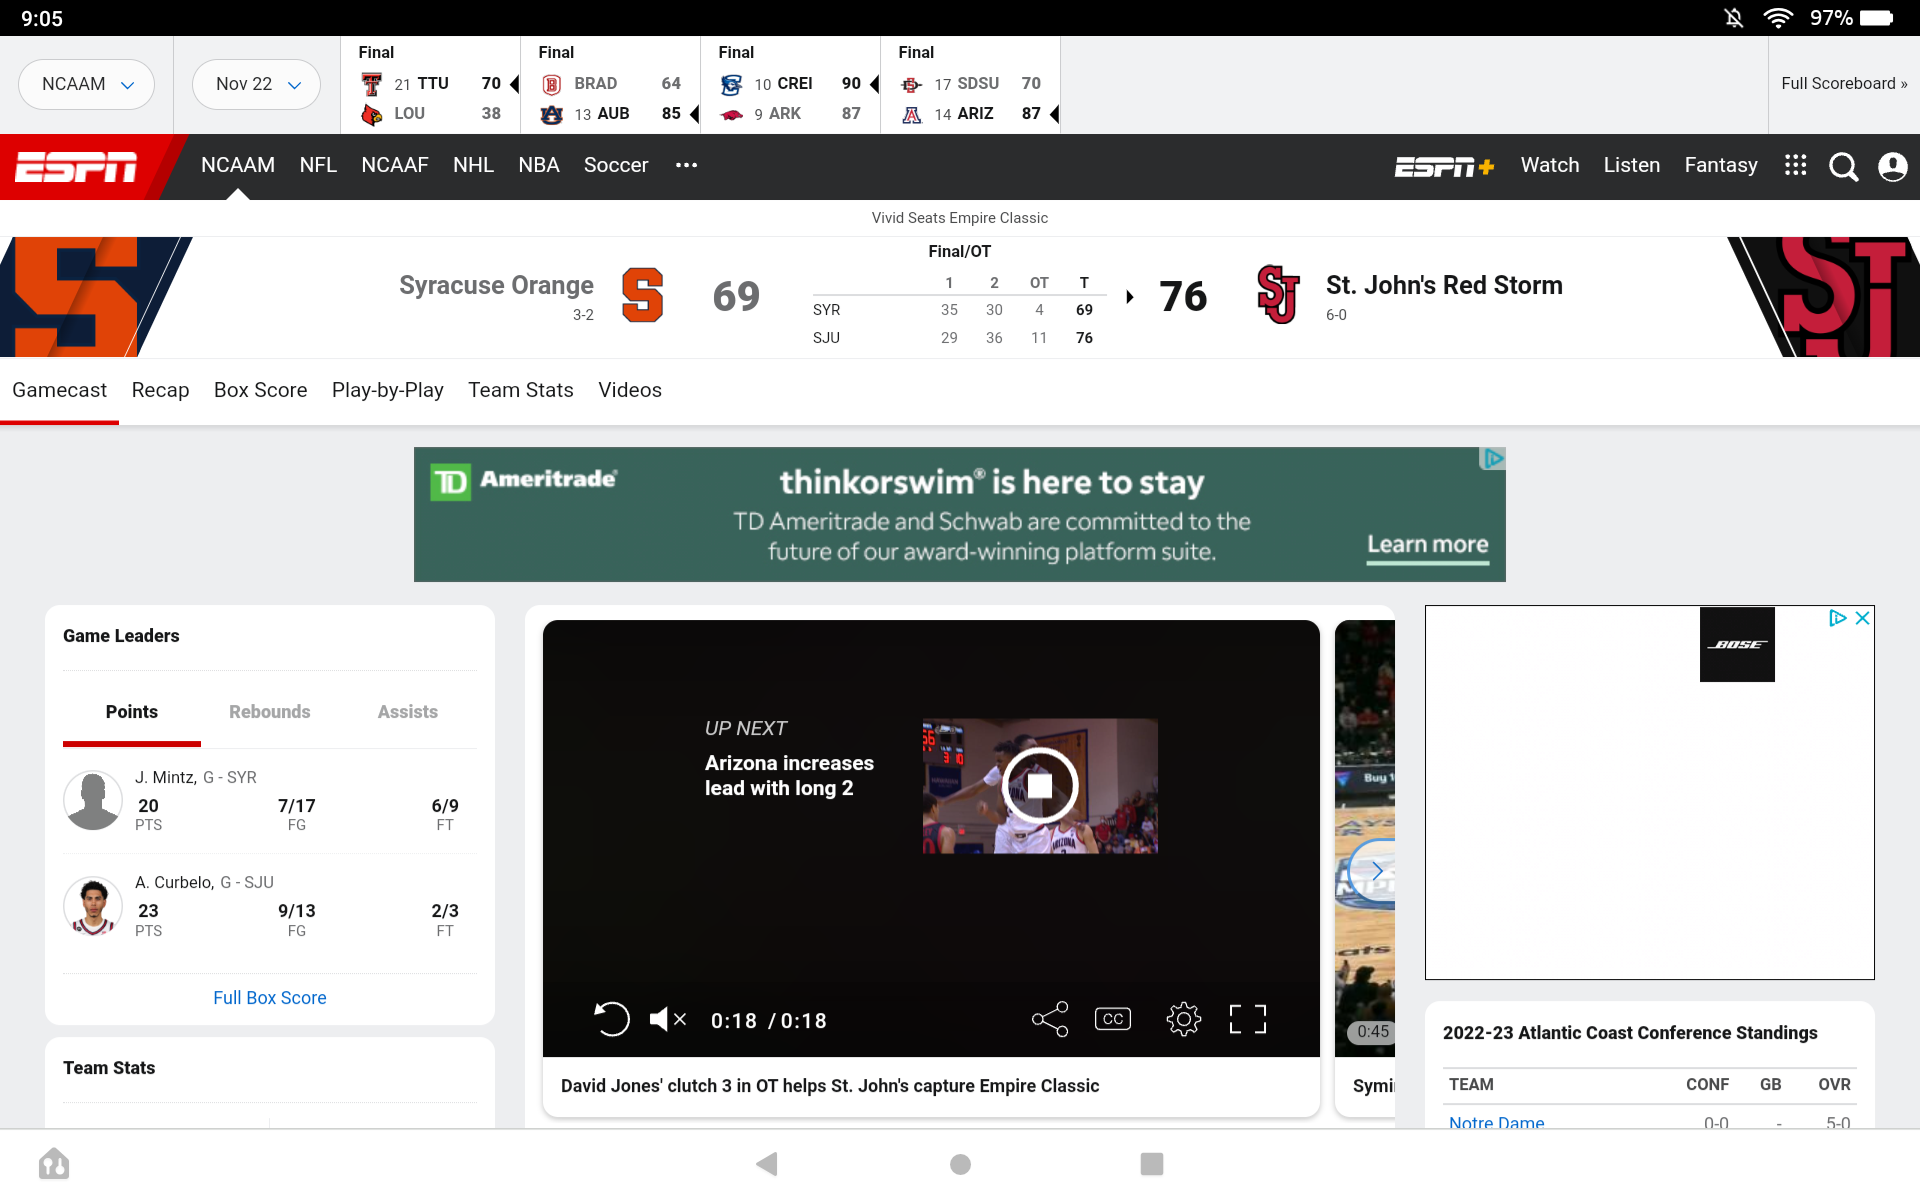Open the Nov 22 date dropdown

click(x=256, y=84)
